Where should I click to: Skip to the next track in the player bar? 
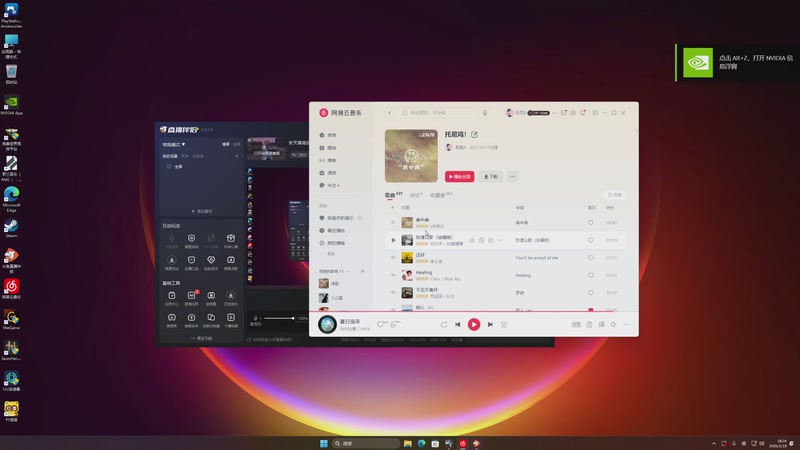[490, 324]
